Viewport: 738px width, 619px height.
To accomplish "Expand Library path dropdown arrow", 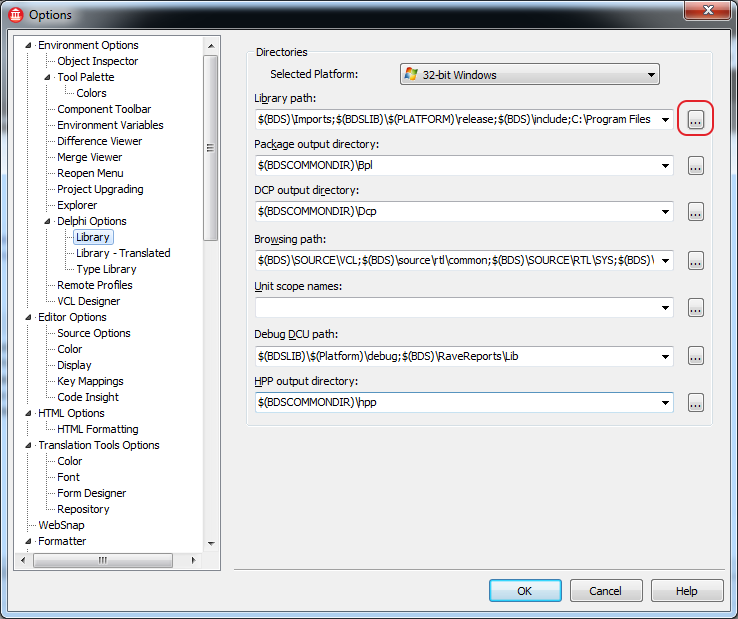I will point(665,120).
